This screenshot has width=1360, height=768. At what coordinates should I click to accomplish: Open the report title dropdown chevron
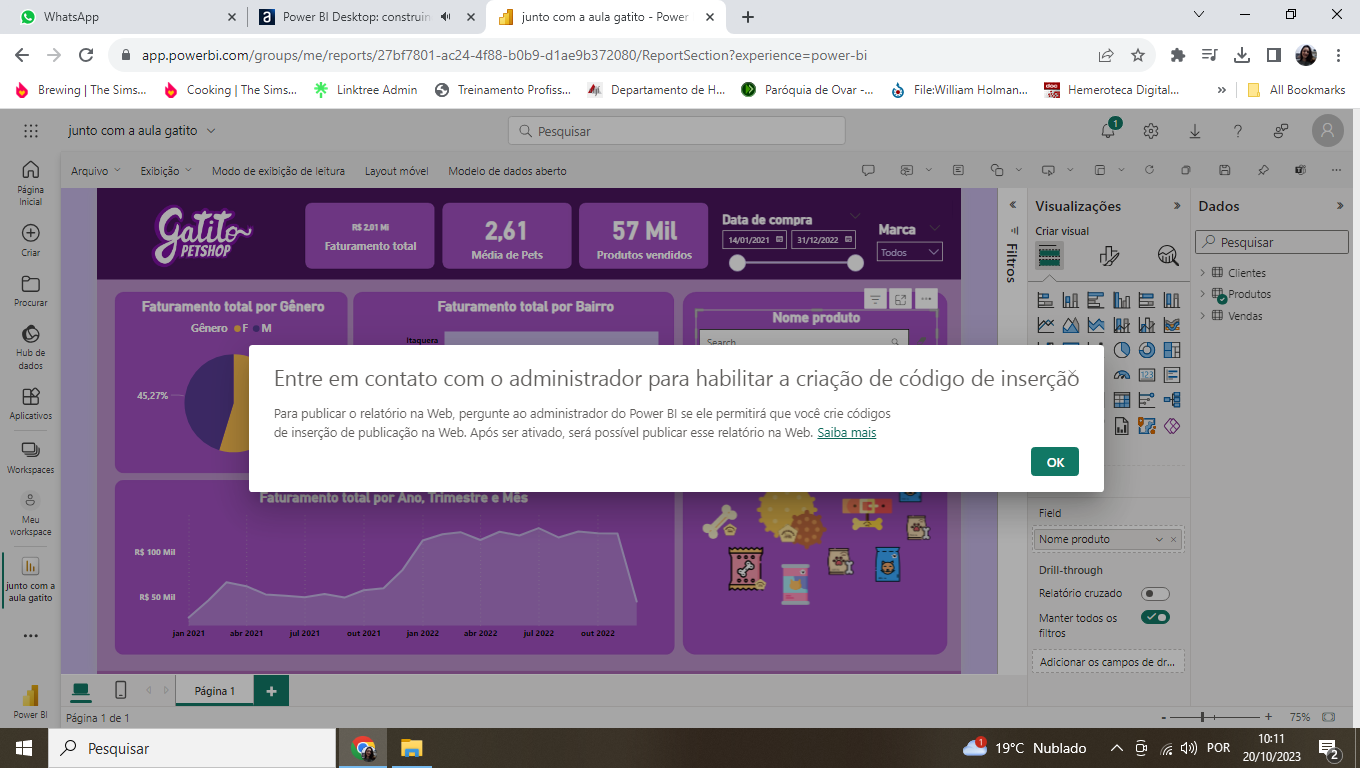click(x=211, y=131)
